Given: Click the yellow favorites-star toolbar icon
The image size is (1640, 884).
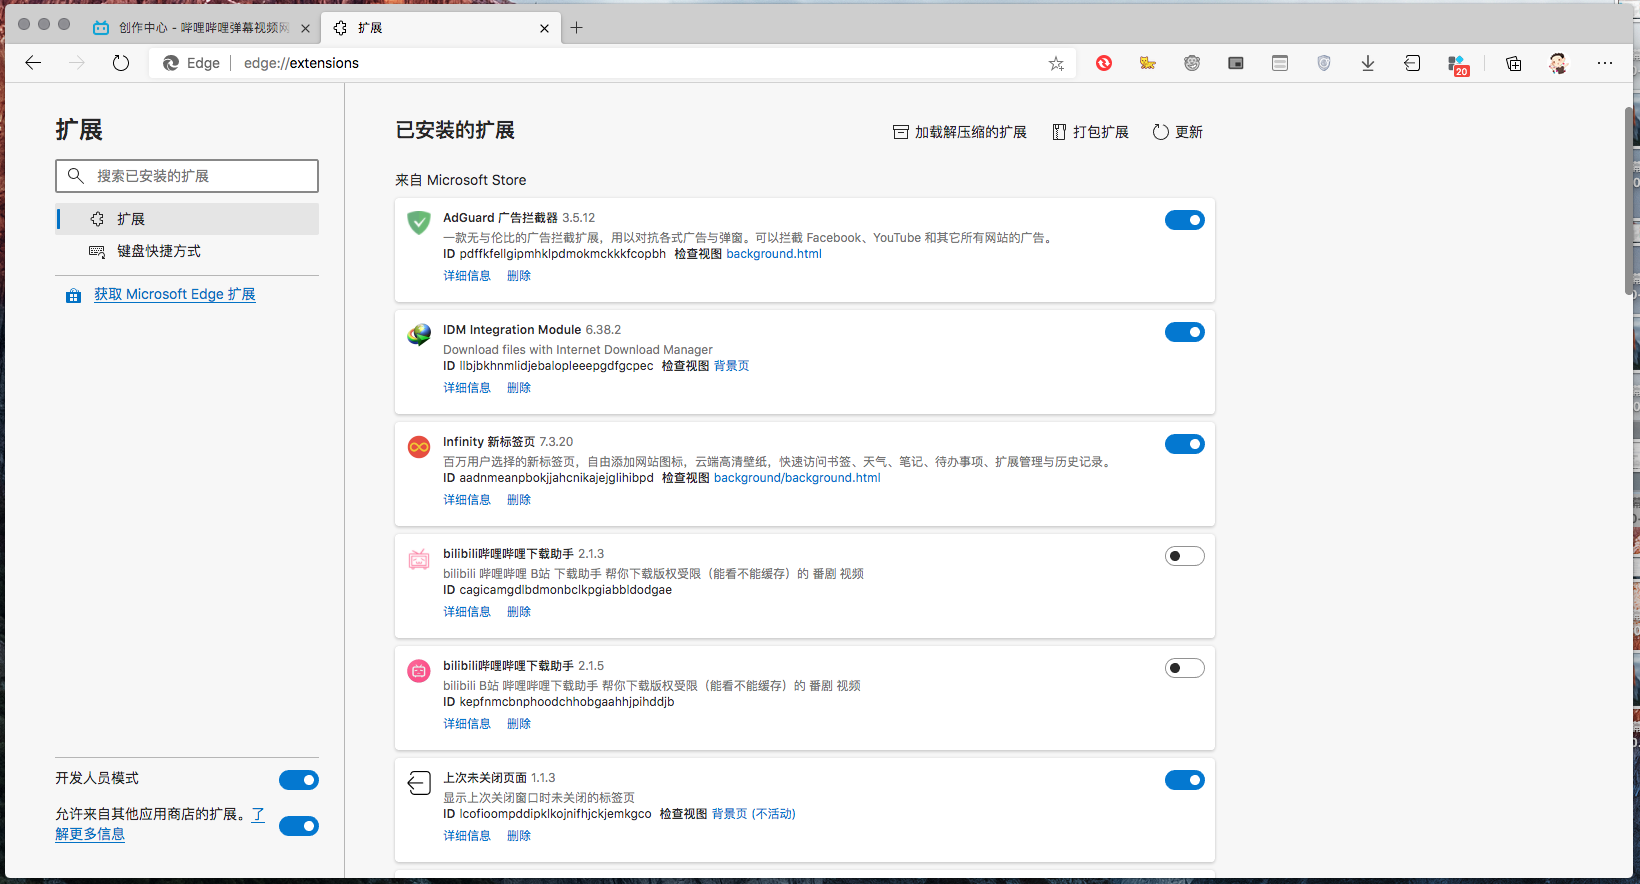Looking at the screenshot, I should click(1148, 63).
